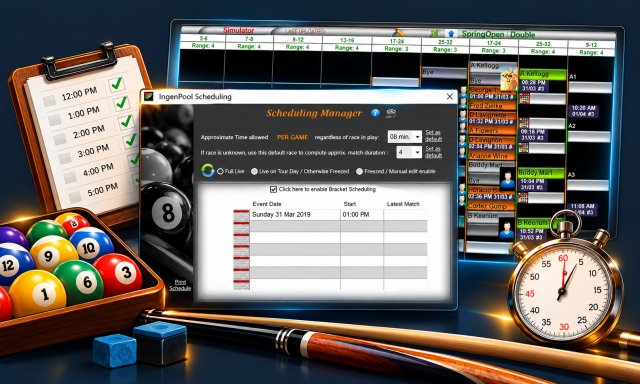Open Buddy Mart's blue avatar picture
The image size is (640, 384).
tap(507, 178)
